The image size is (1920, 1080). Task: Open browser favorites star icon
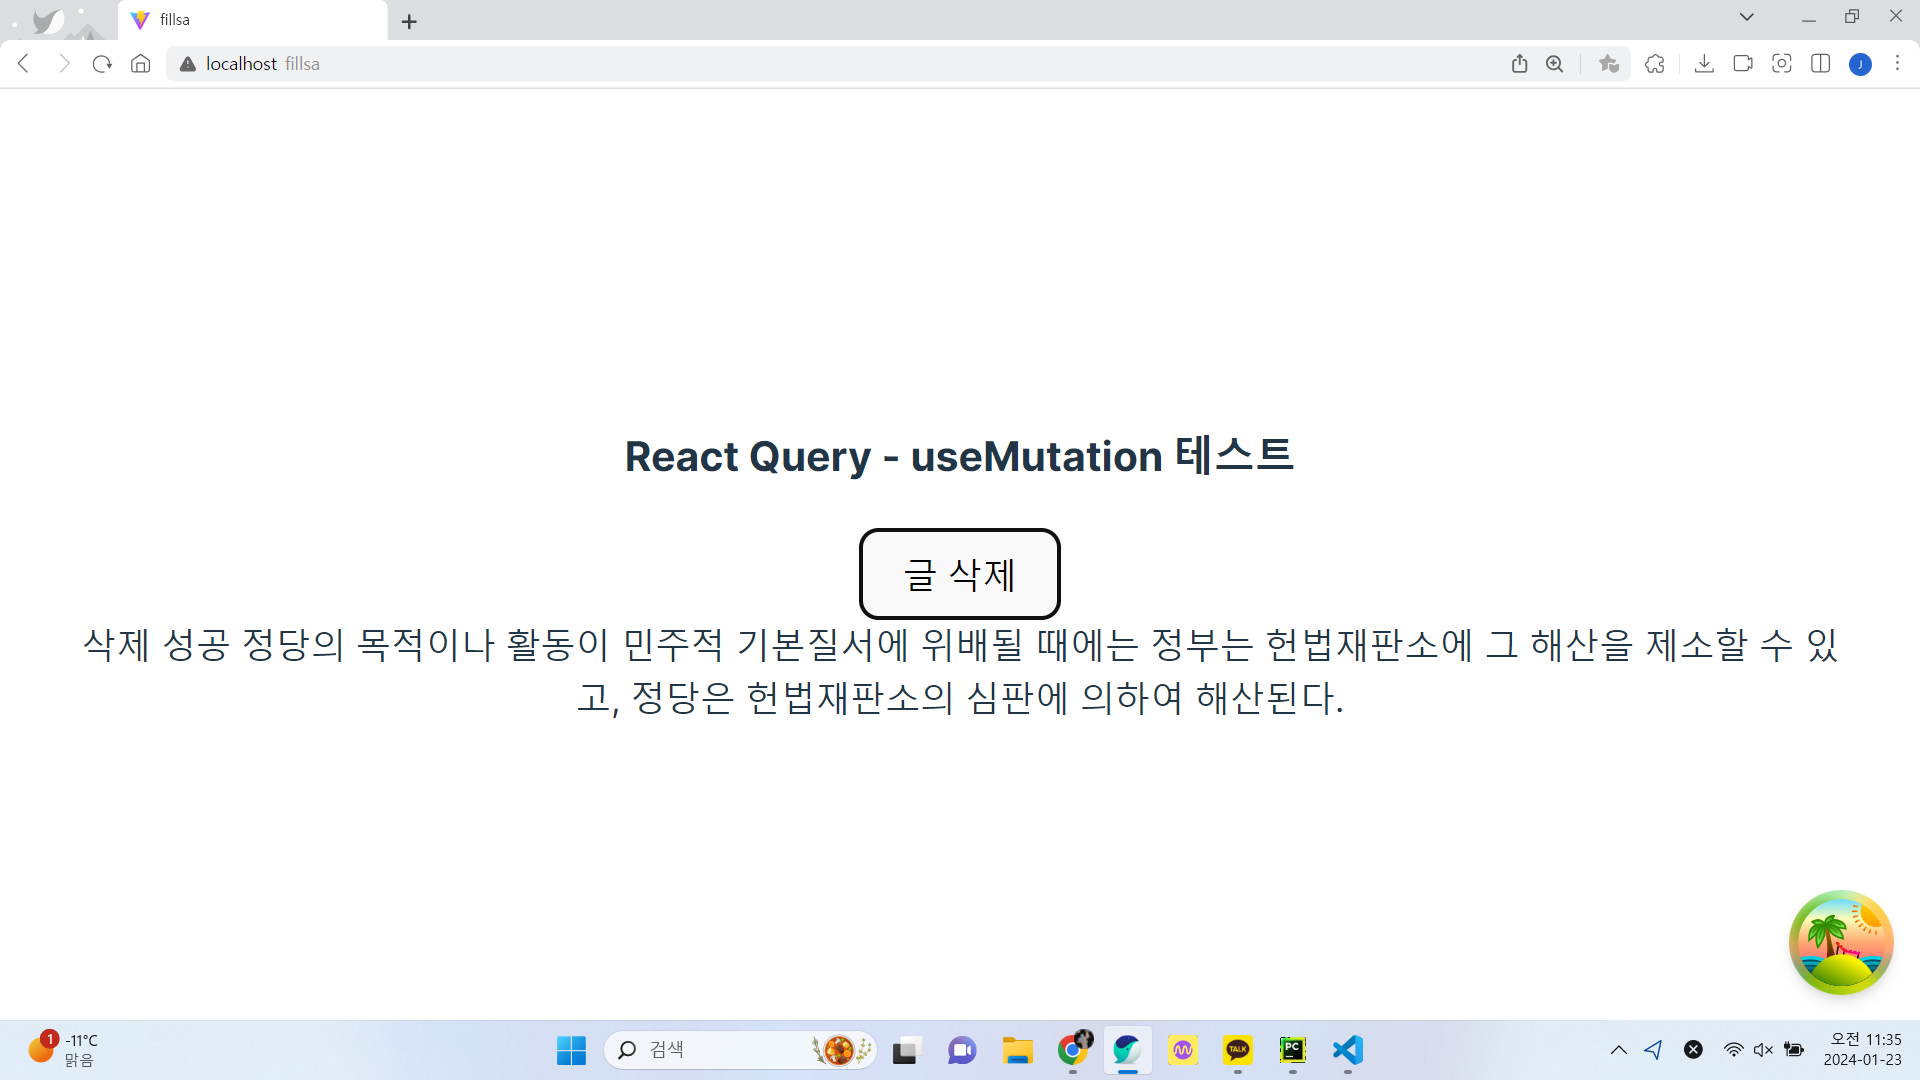point(1608,64)
